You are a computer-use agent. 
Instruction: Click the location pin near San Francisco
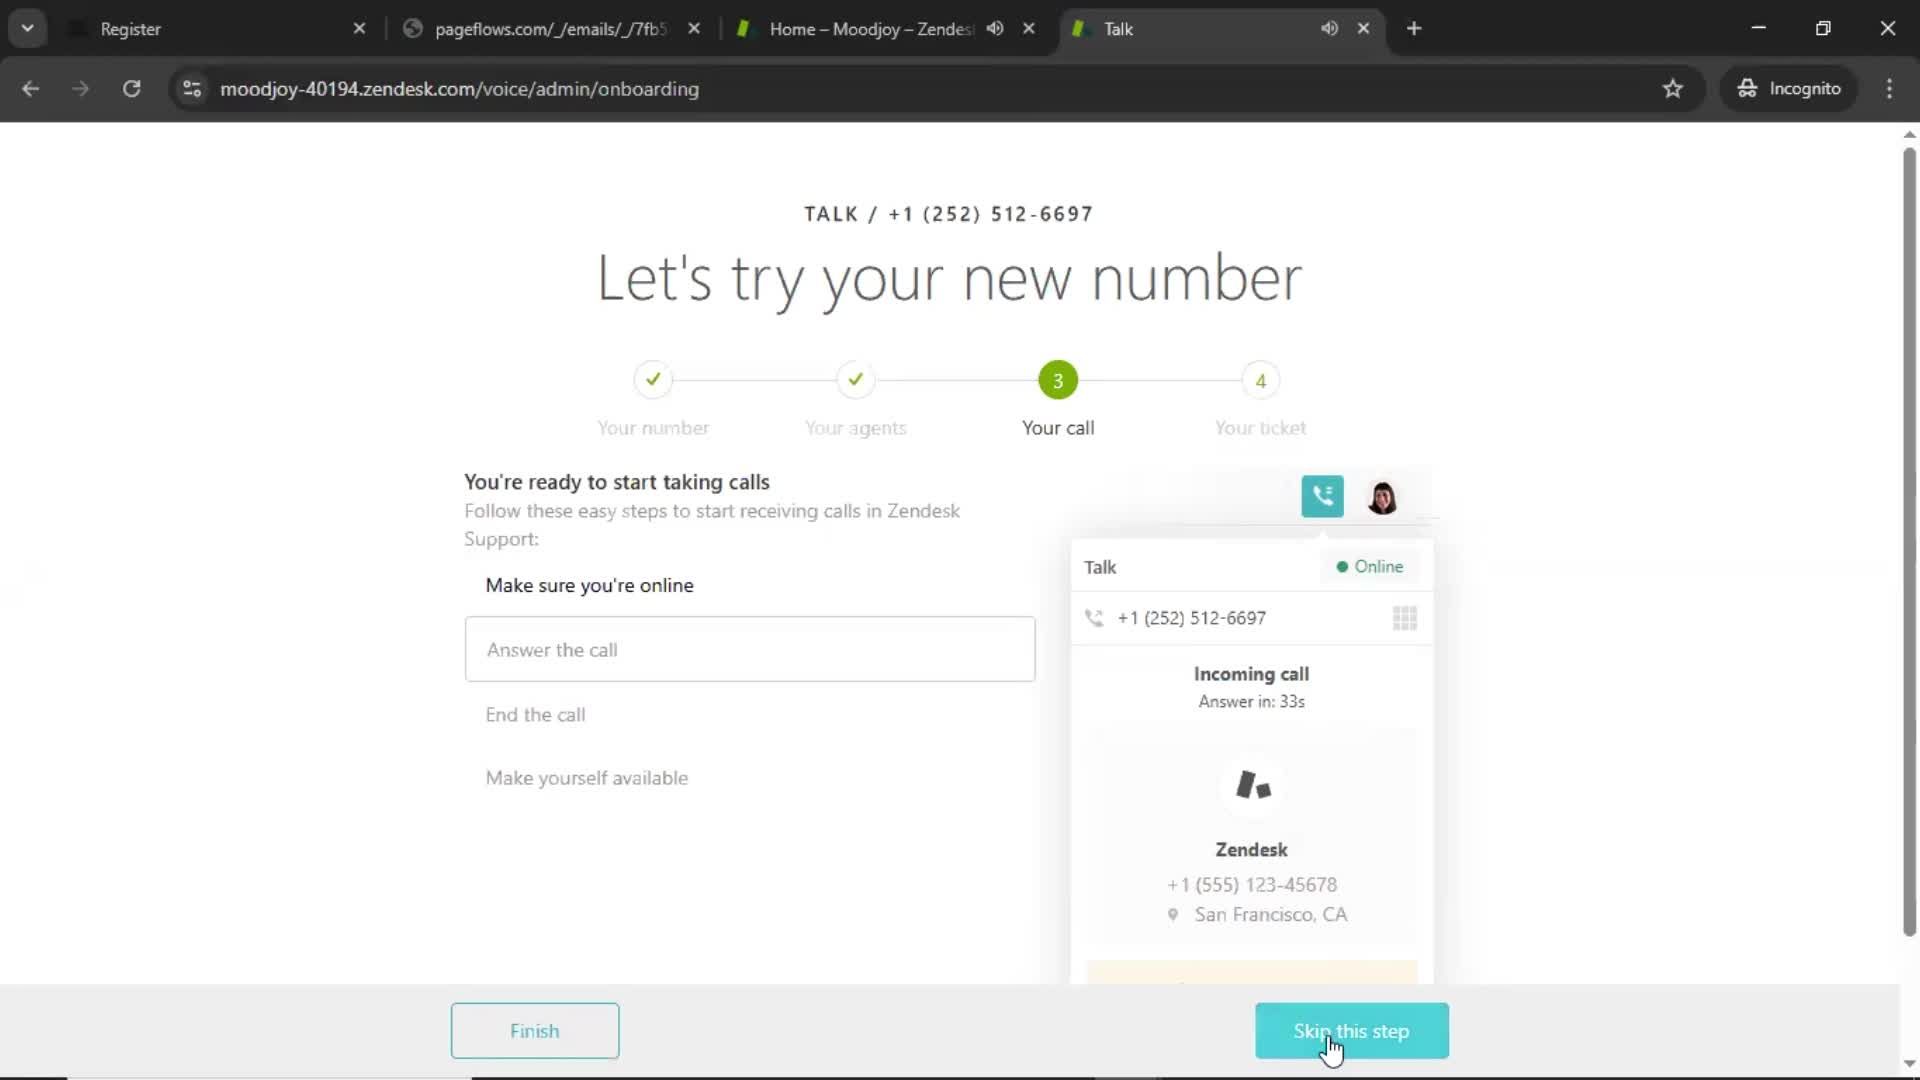(1173, 914)
